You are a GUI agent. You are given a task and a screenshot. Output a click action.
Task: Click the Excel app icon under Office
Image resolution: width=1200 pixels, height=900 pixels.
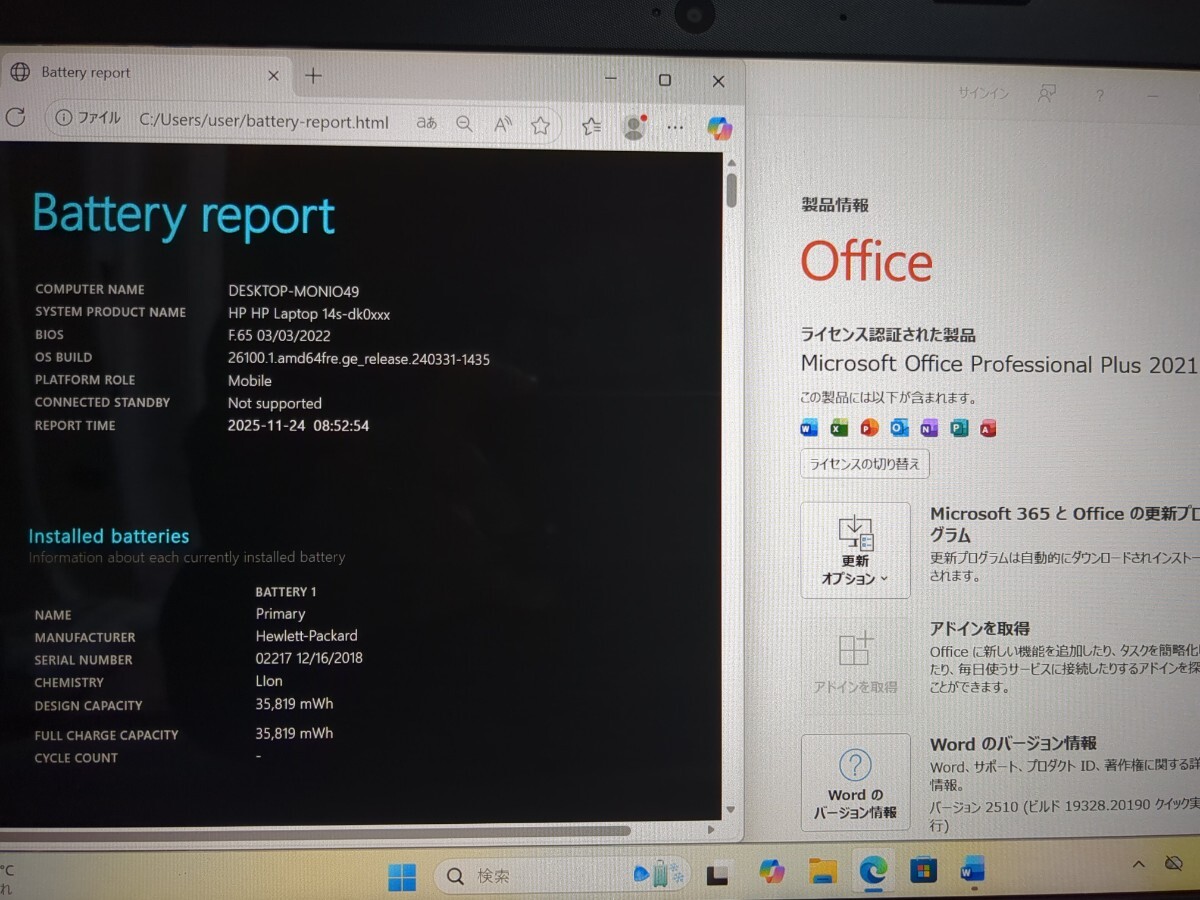pyautogui.click(x=839, y=428)
